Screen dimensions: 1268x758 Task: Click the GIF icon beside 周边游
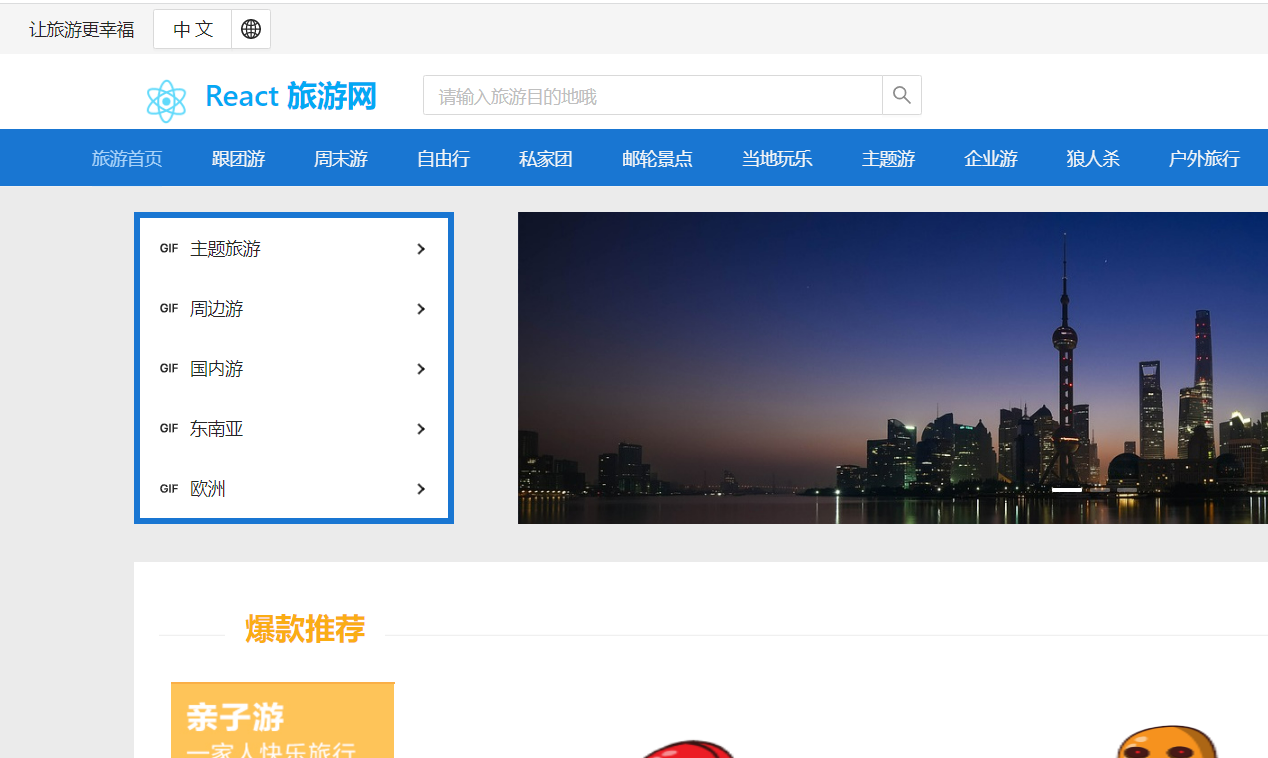(168, 308)
